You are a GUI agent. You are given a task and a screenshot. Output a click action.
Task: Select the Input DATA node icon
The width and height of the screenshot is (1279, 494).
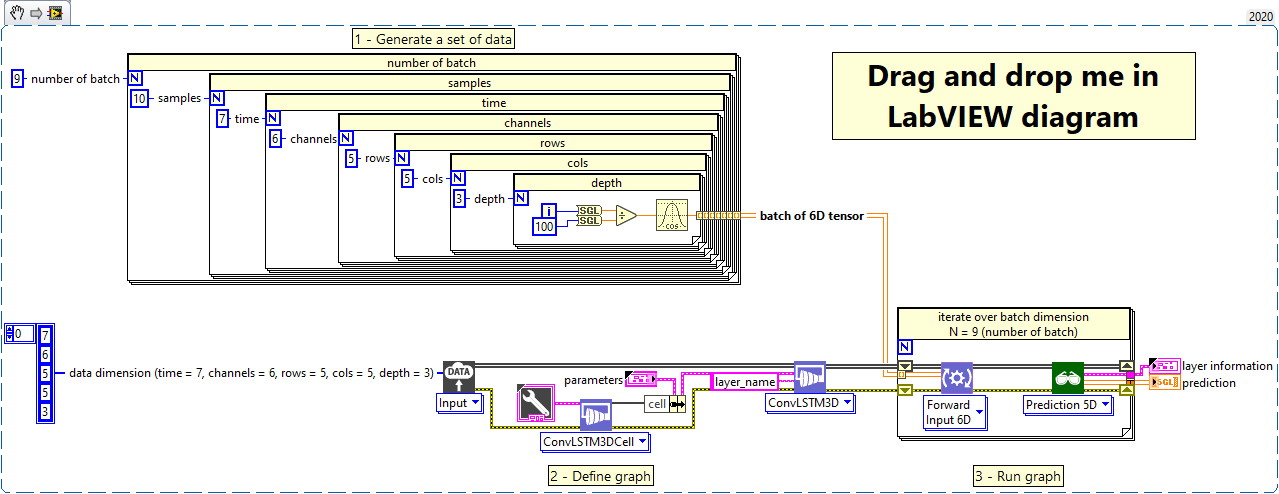[457, 376]
